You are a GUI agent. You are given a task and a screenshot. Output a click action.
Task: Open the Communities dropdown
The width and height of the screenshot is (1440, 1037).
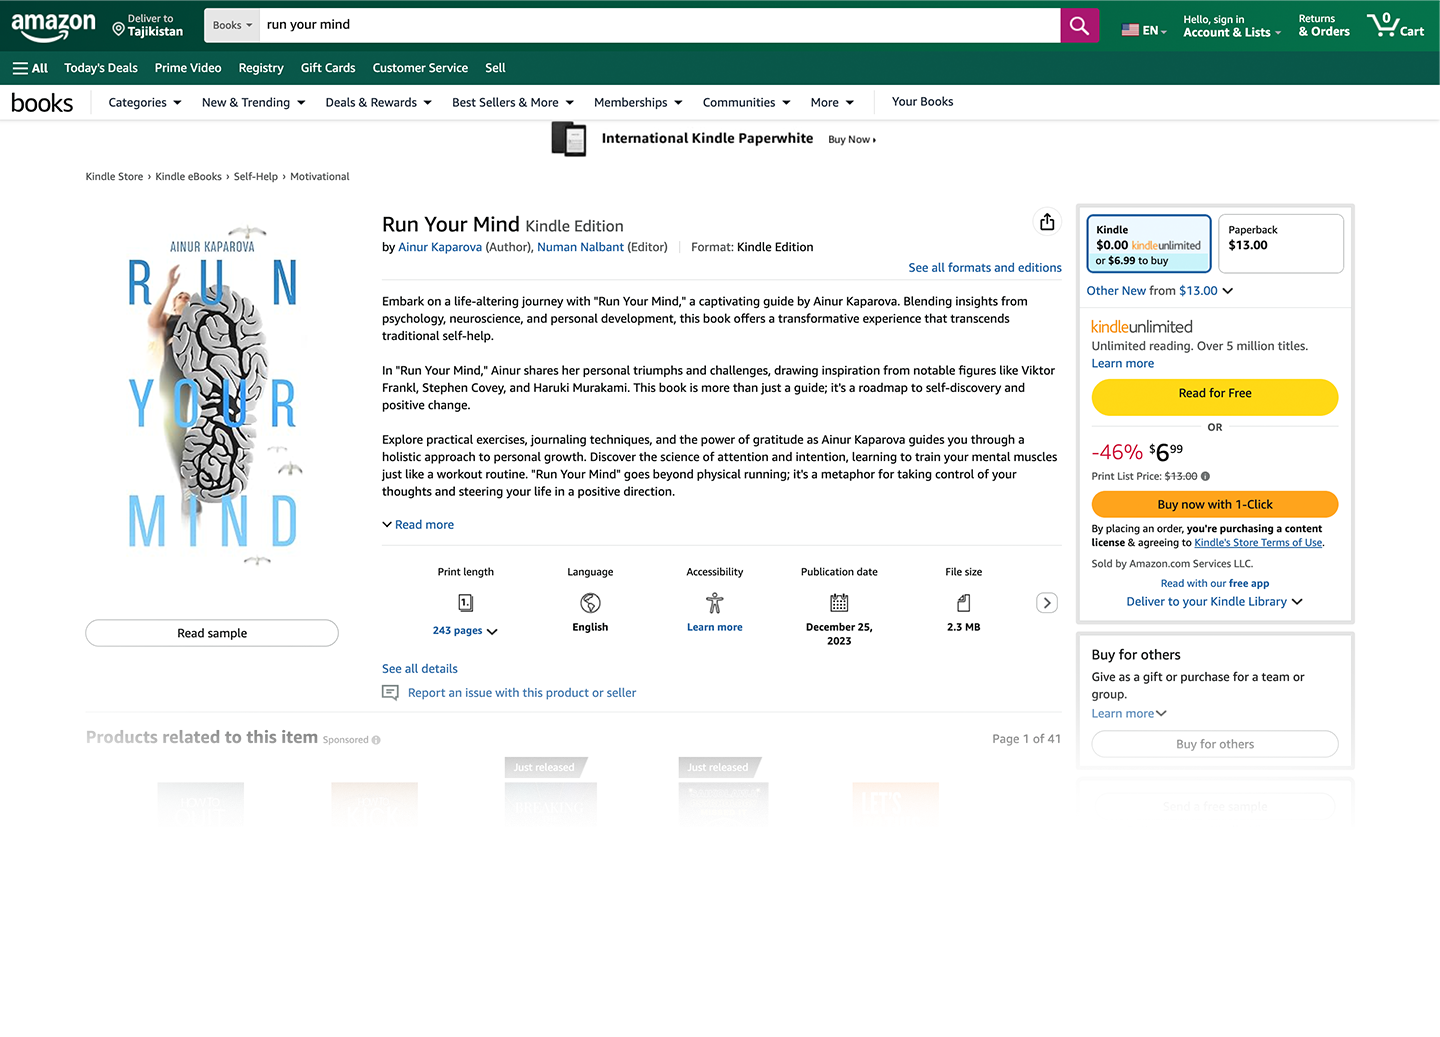(x=746, y=102)
